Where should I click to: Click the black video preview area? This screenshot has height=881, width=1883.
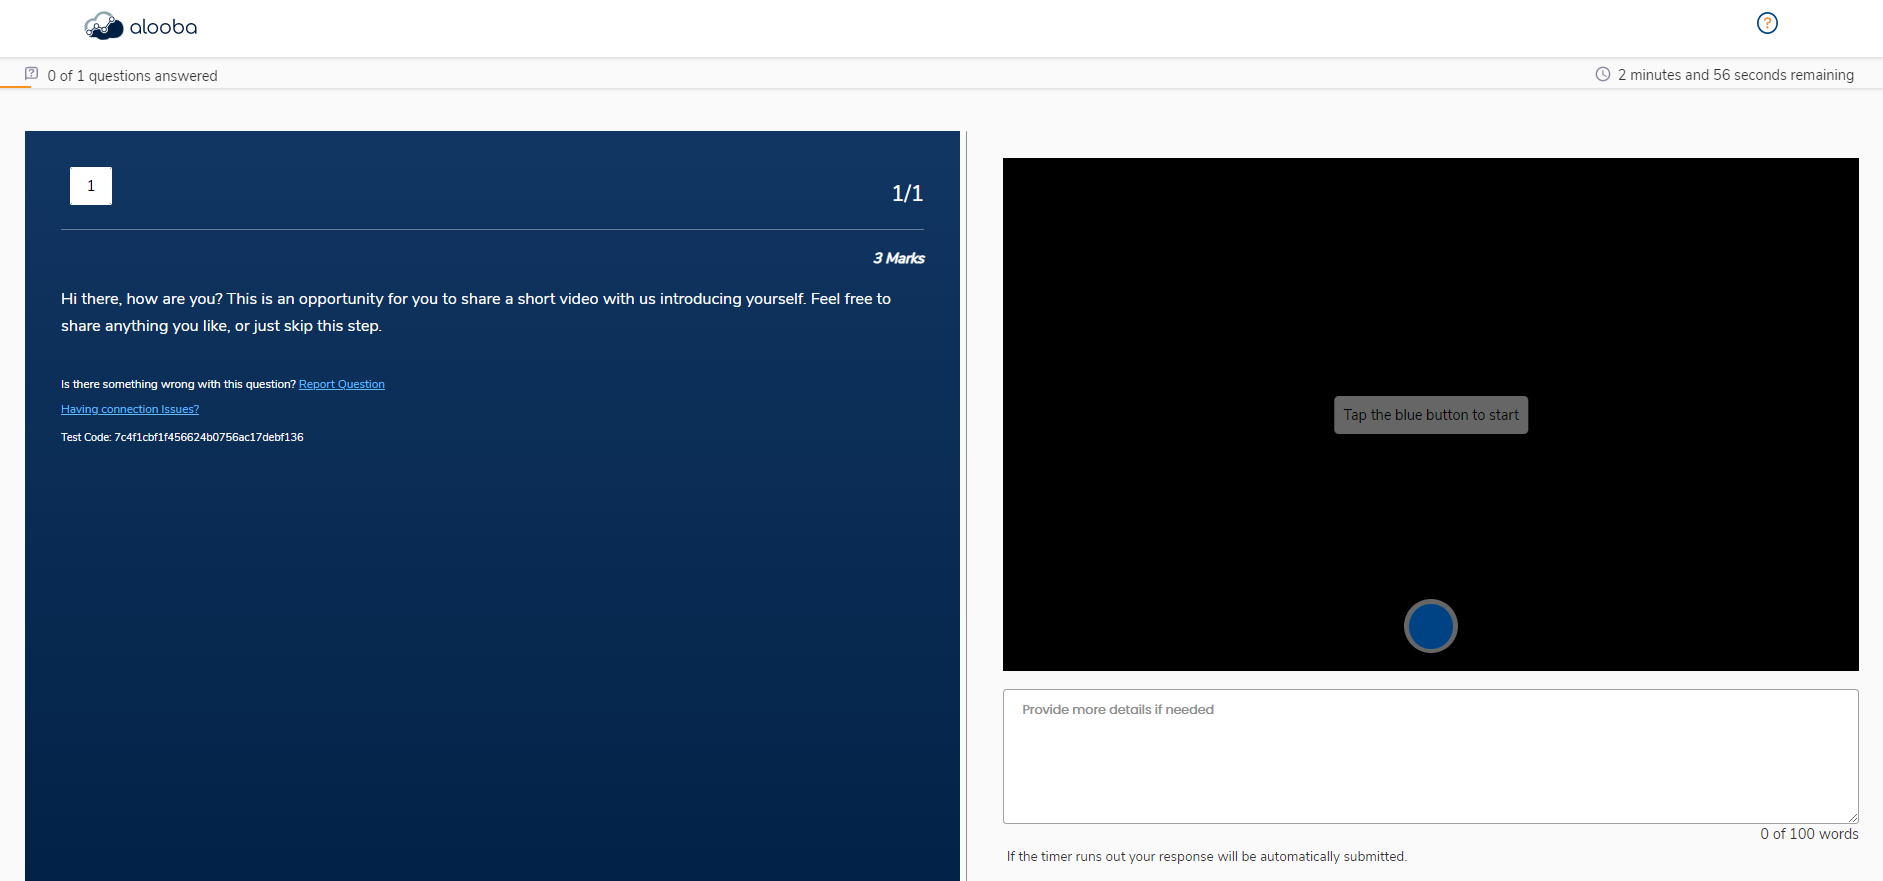click(1200, 300)
